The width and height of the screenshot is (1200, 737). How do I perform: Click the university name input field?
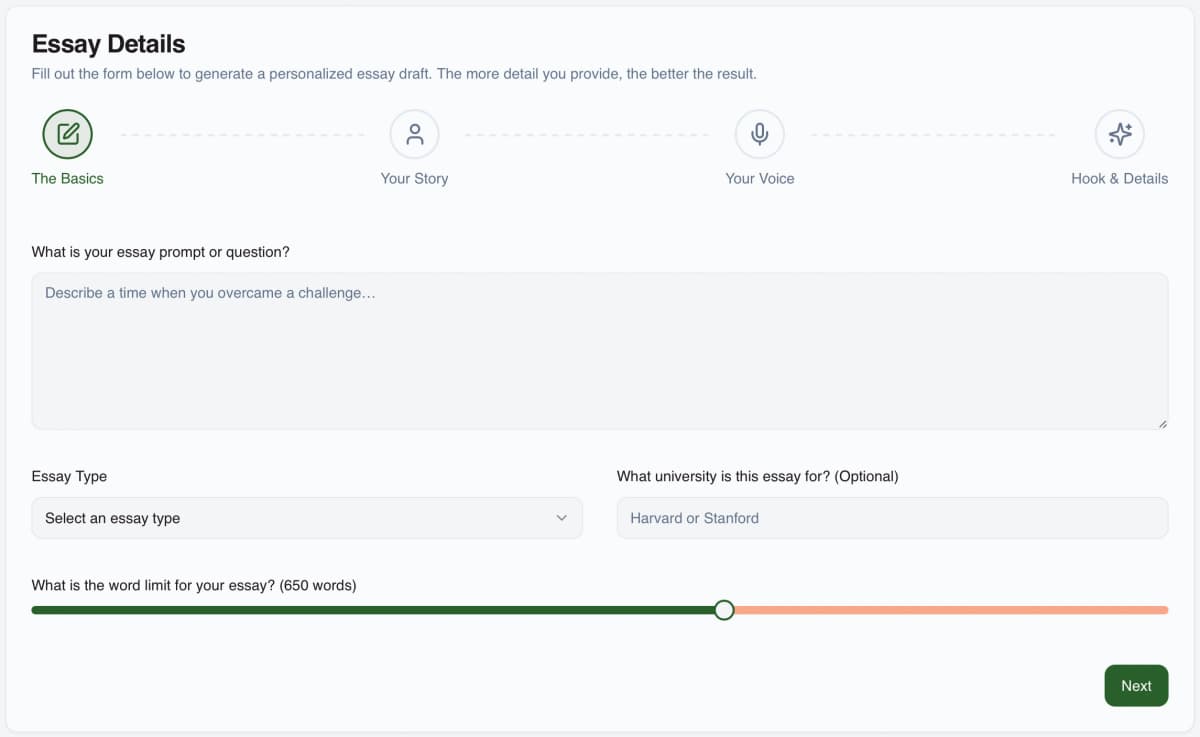pos(892,518)
